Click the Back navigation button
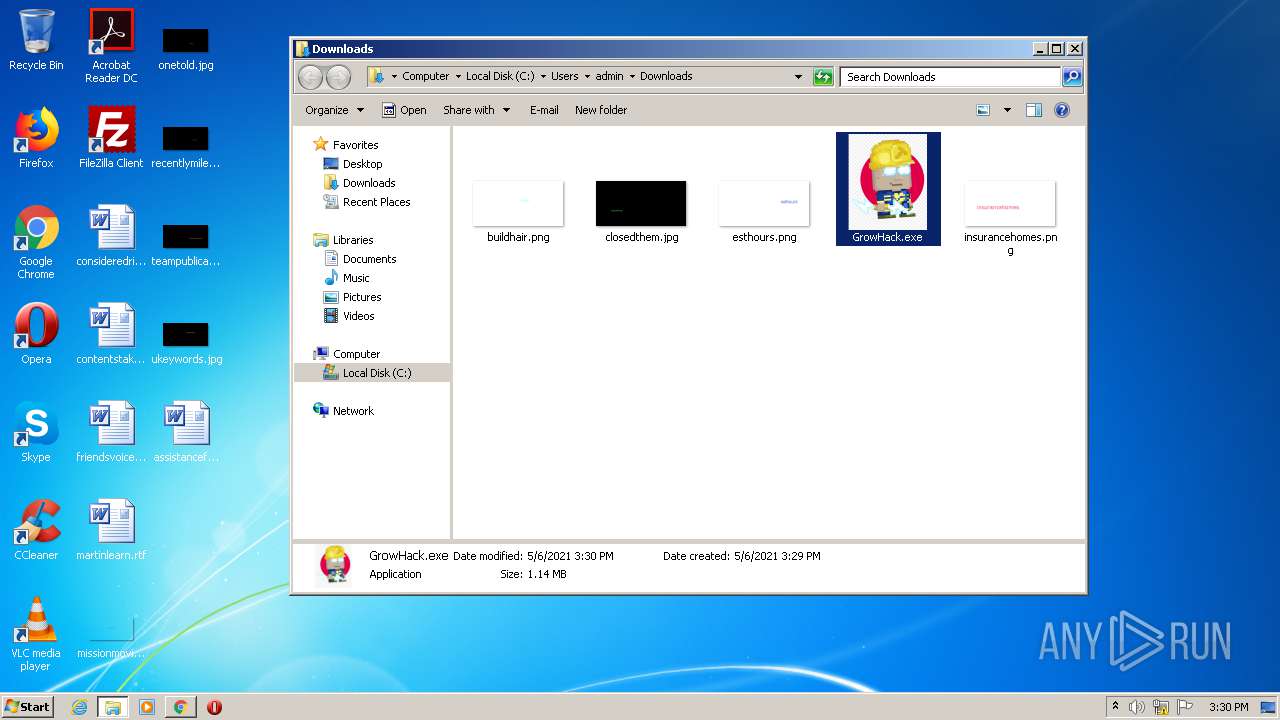The width and height of the screenshot is (1280, 720). tap(311, 77)
